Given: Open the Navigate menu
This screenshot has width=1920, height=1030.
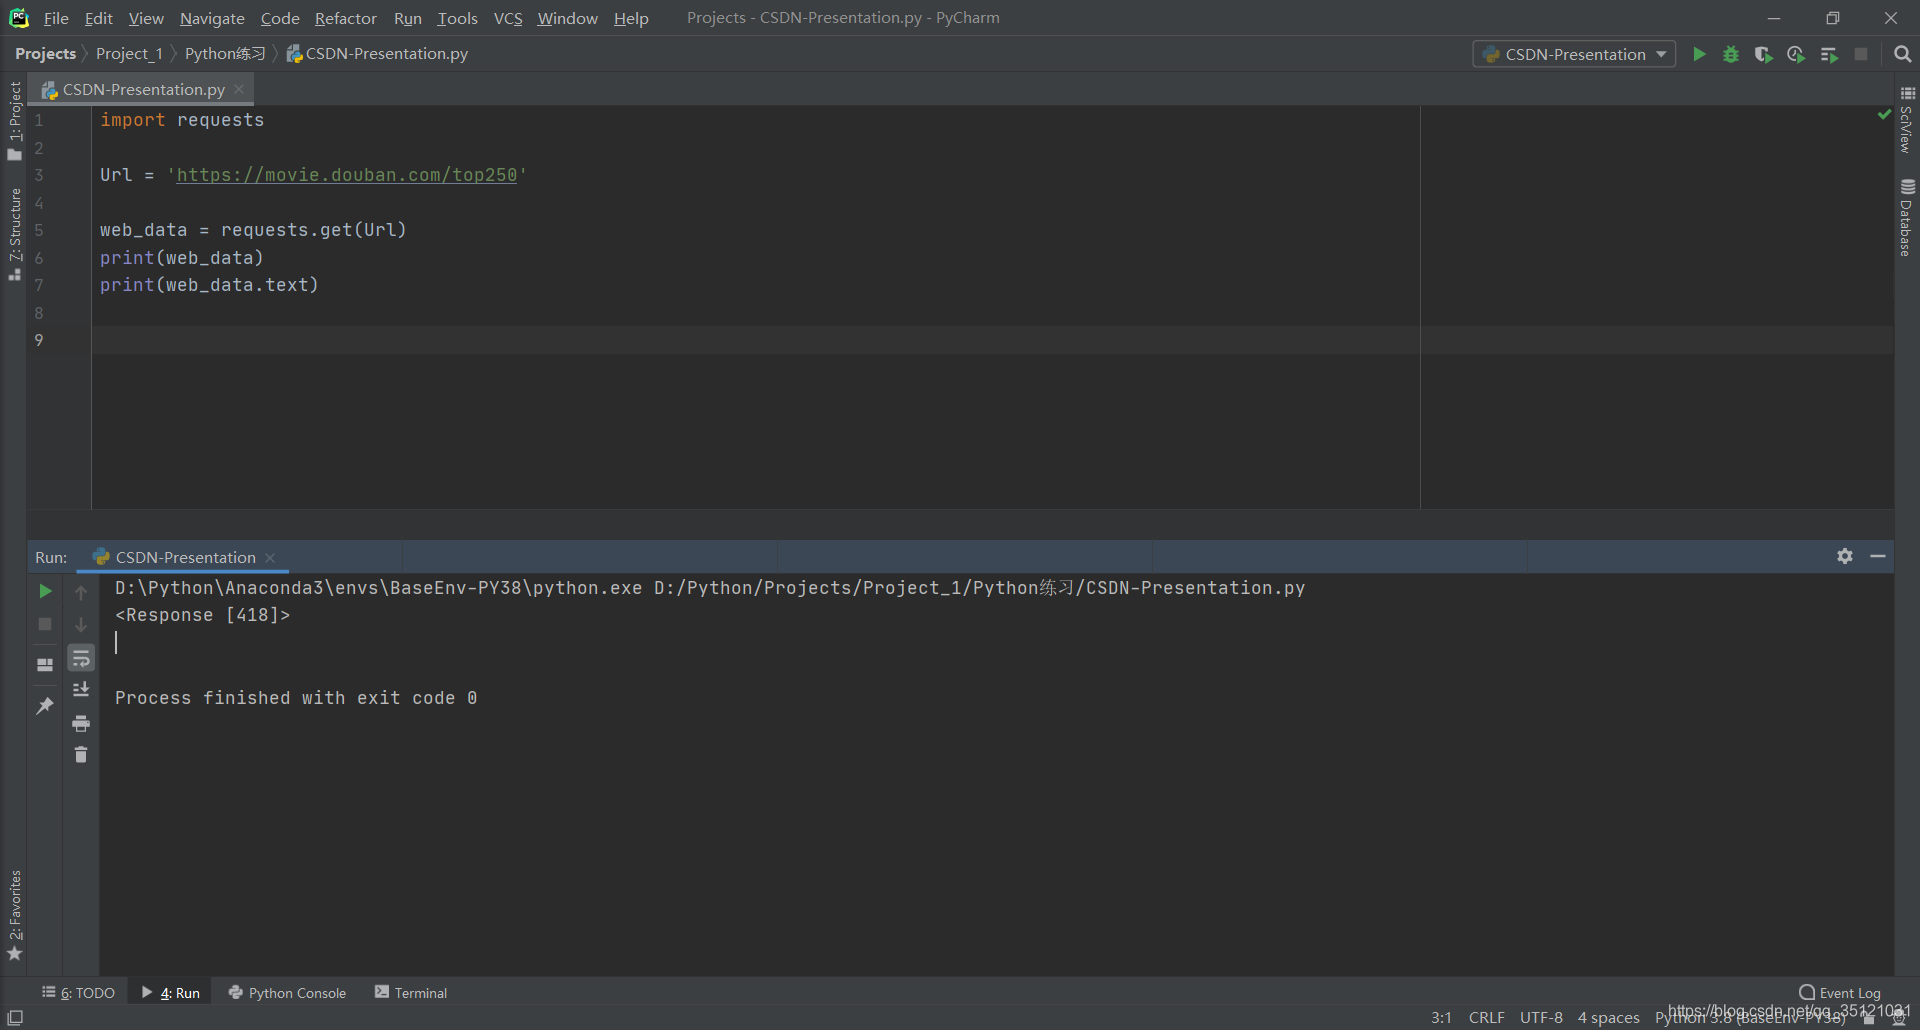Looking at the screenshot, I should (x=212, y=18).
